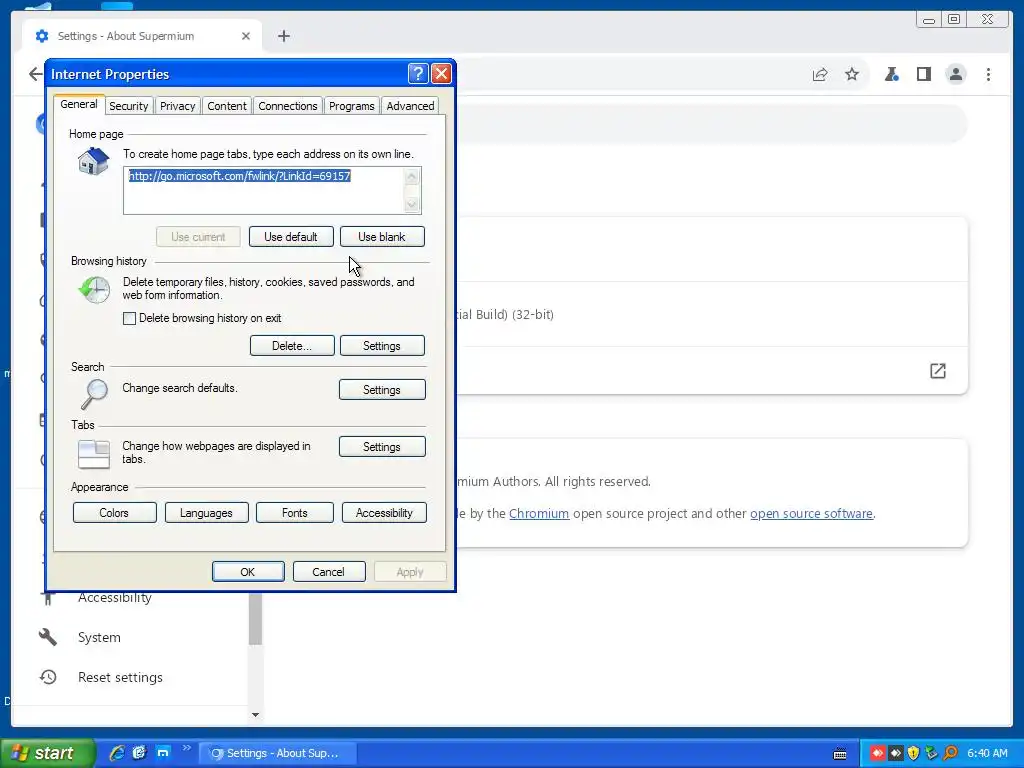Click the Languages button
The height and width of the screenshot is (768, 1024).
(x=206, y=513)
